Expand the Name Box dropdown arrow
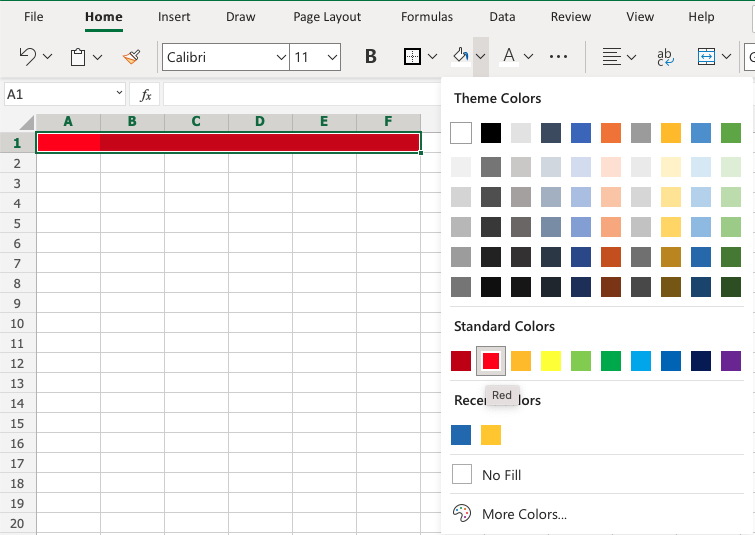 118,94
